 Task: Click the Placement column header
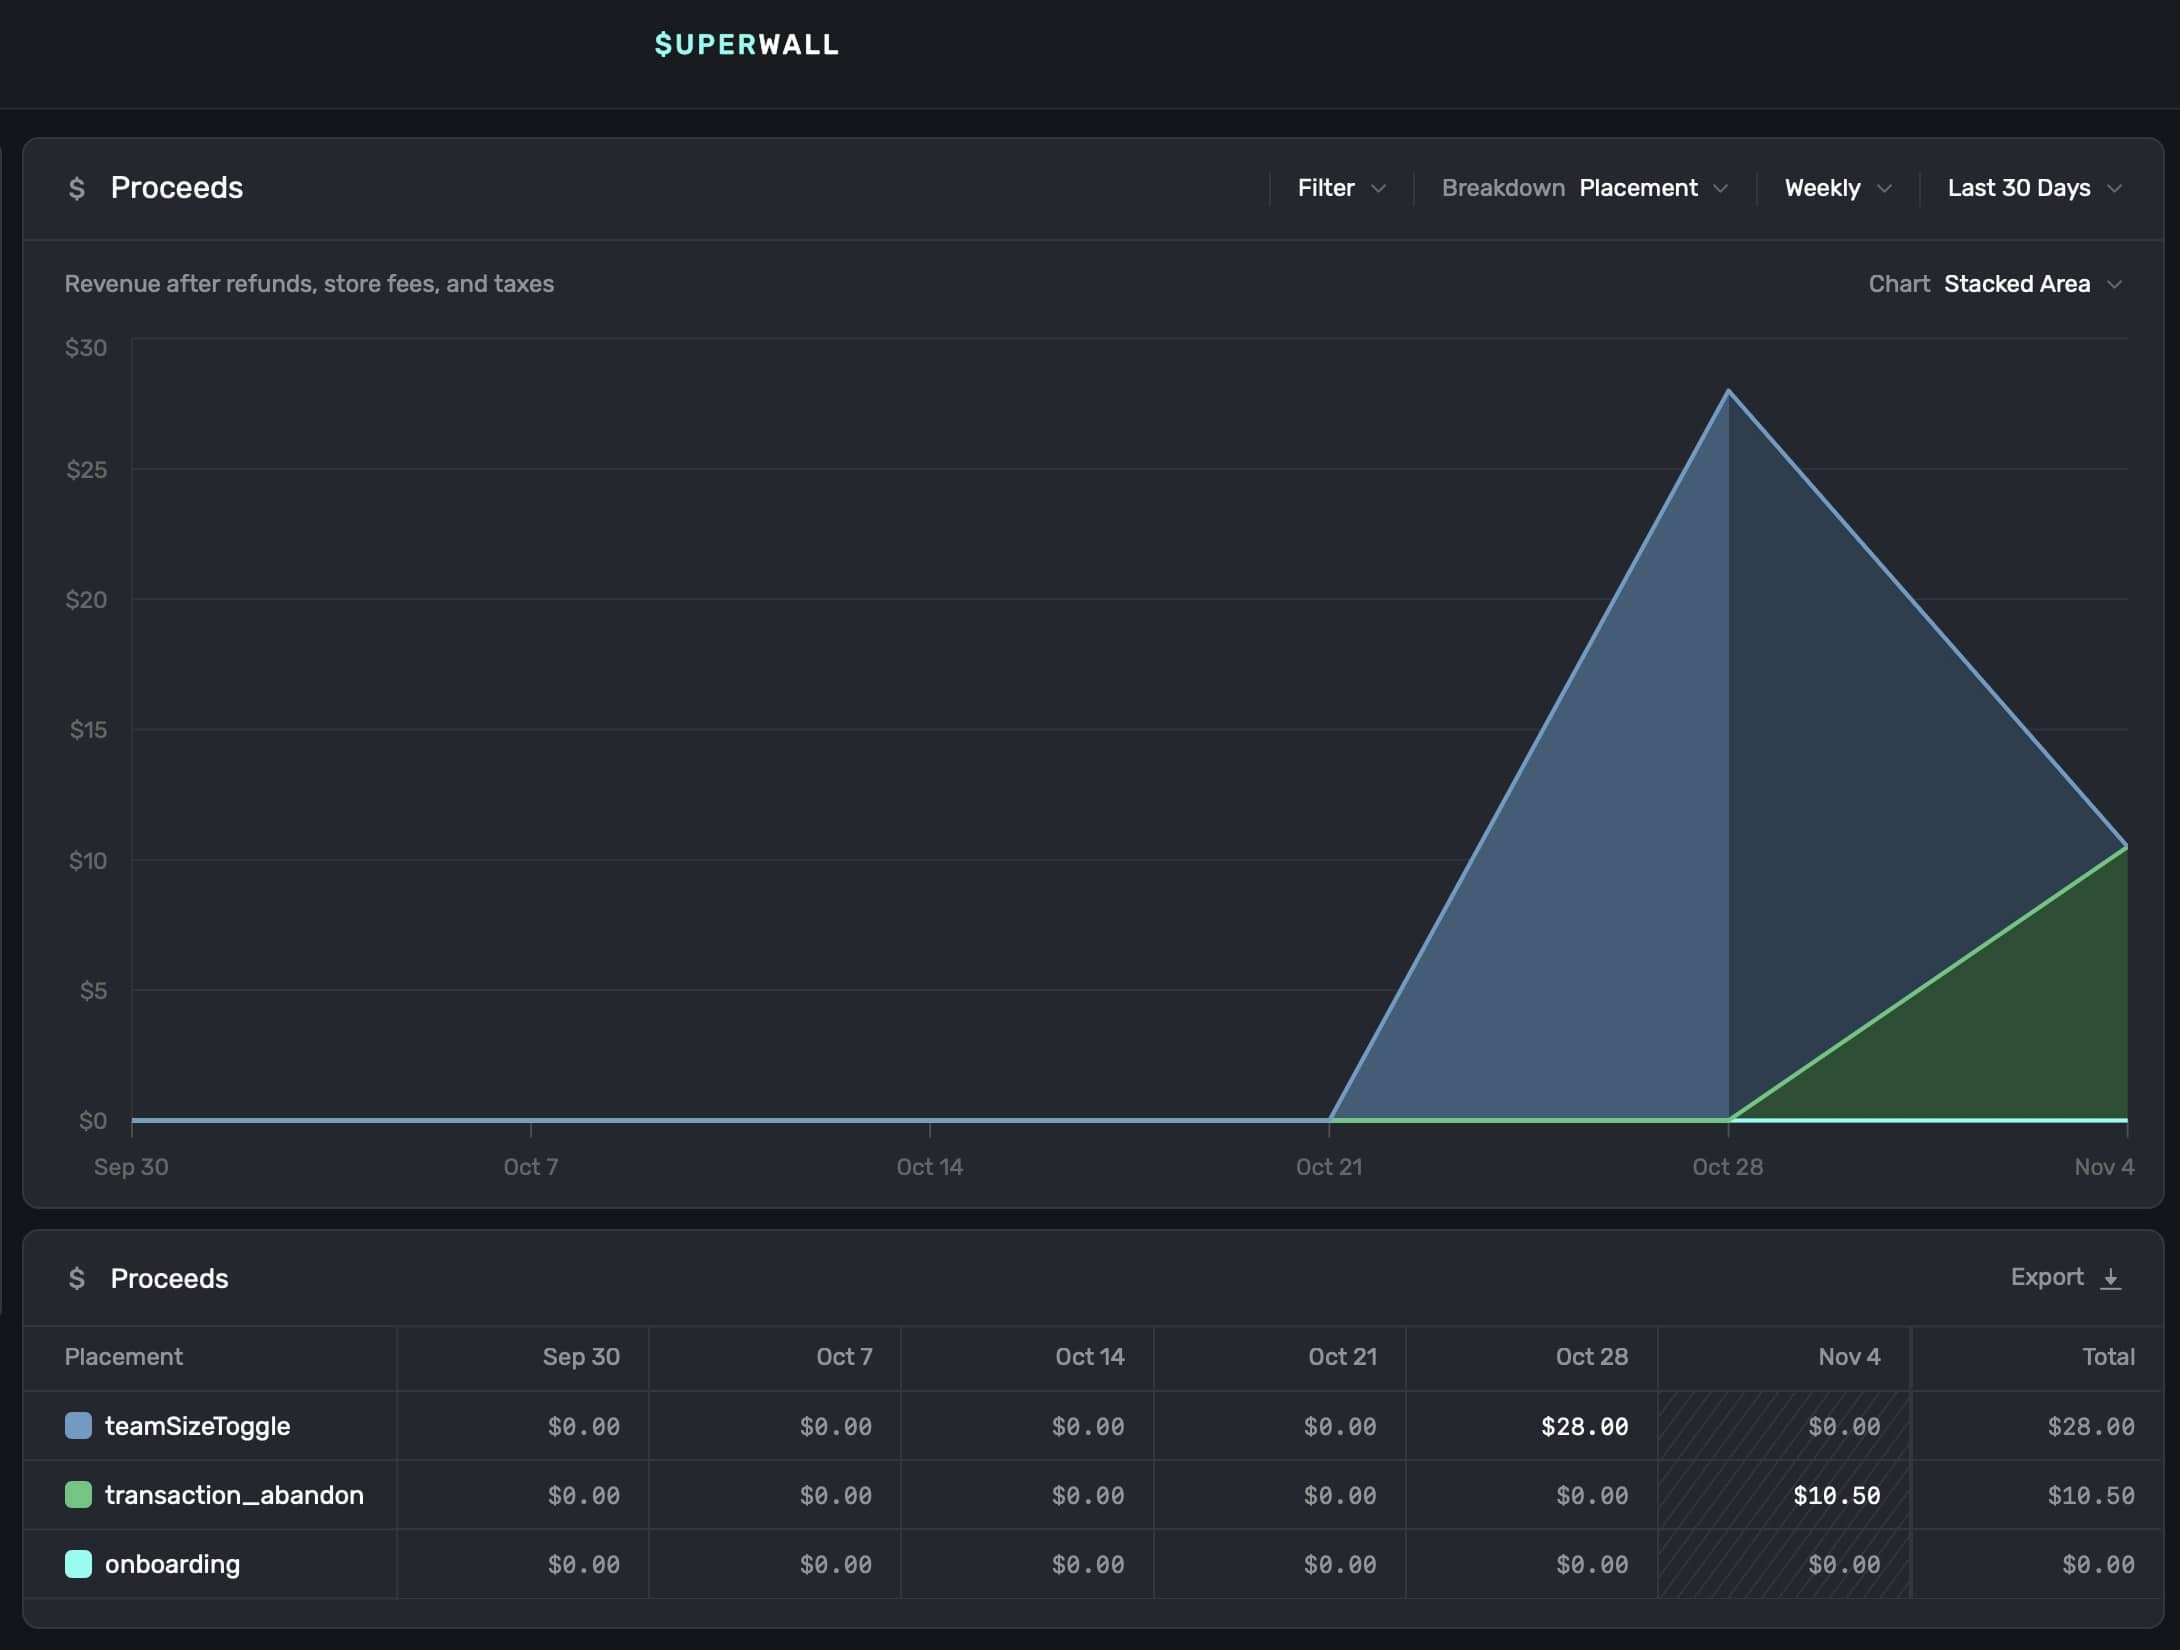[123, 1357]
